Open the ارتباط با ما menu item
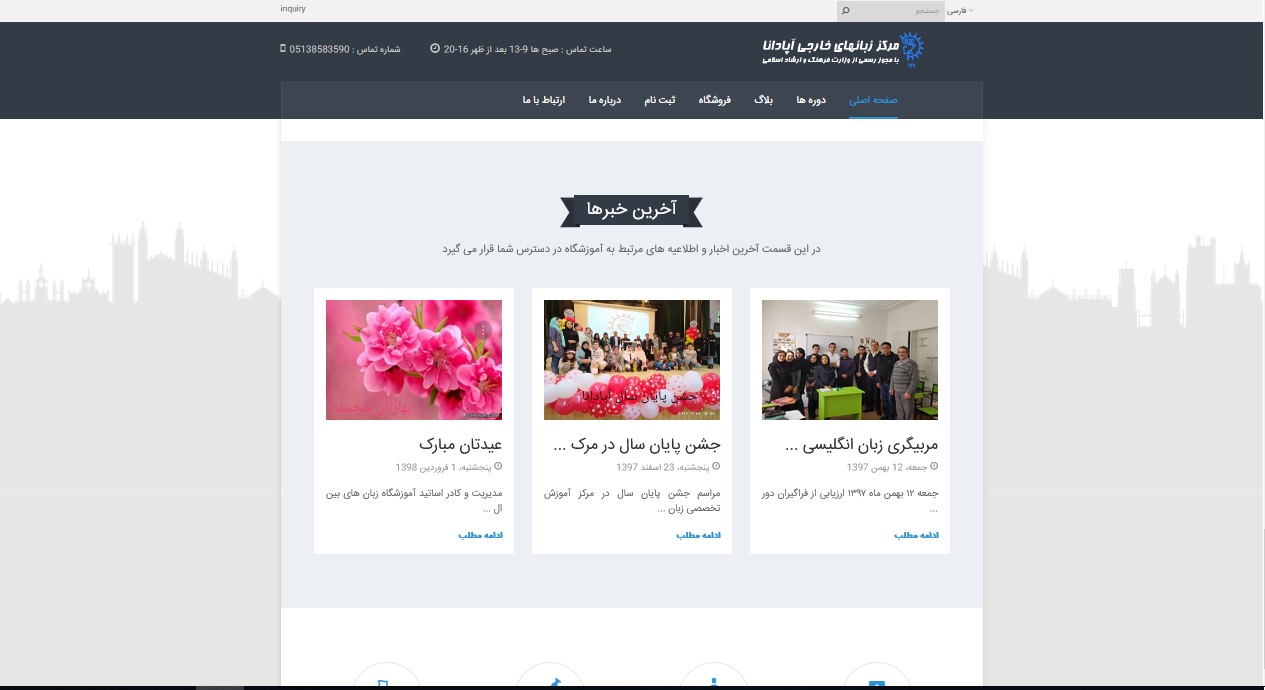The height and width of the screenshot is (690, 1265). coord(544,100)
